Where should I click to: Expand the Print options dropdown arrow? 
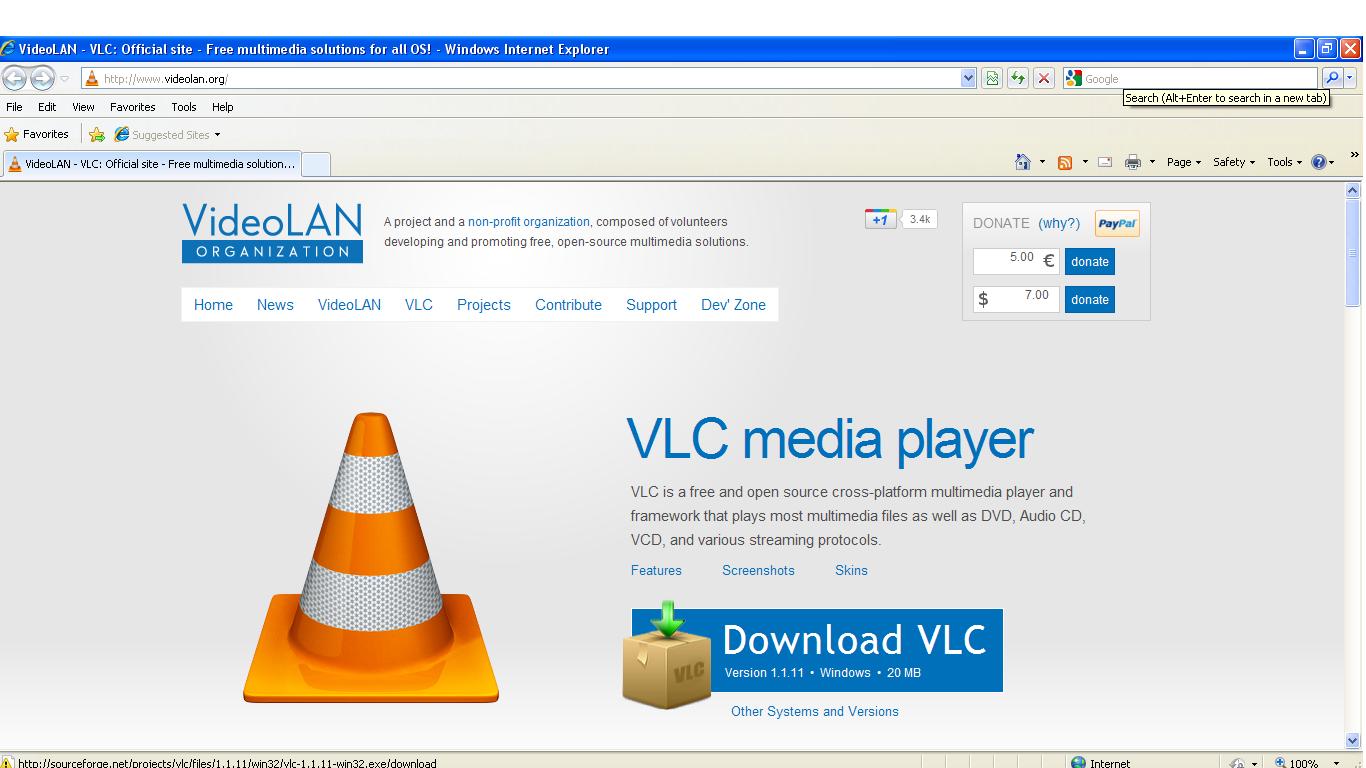tap(1152, 162)
